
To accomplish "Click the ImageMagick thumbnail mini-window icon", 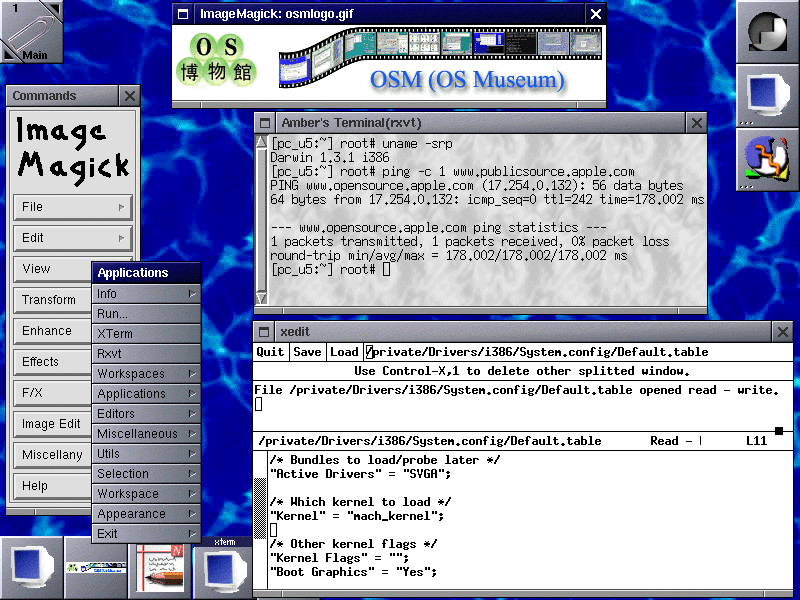I will click(95, 568).
